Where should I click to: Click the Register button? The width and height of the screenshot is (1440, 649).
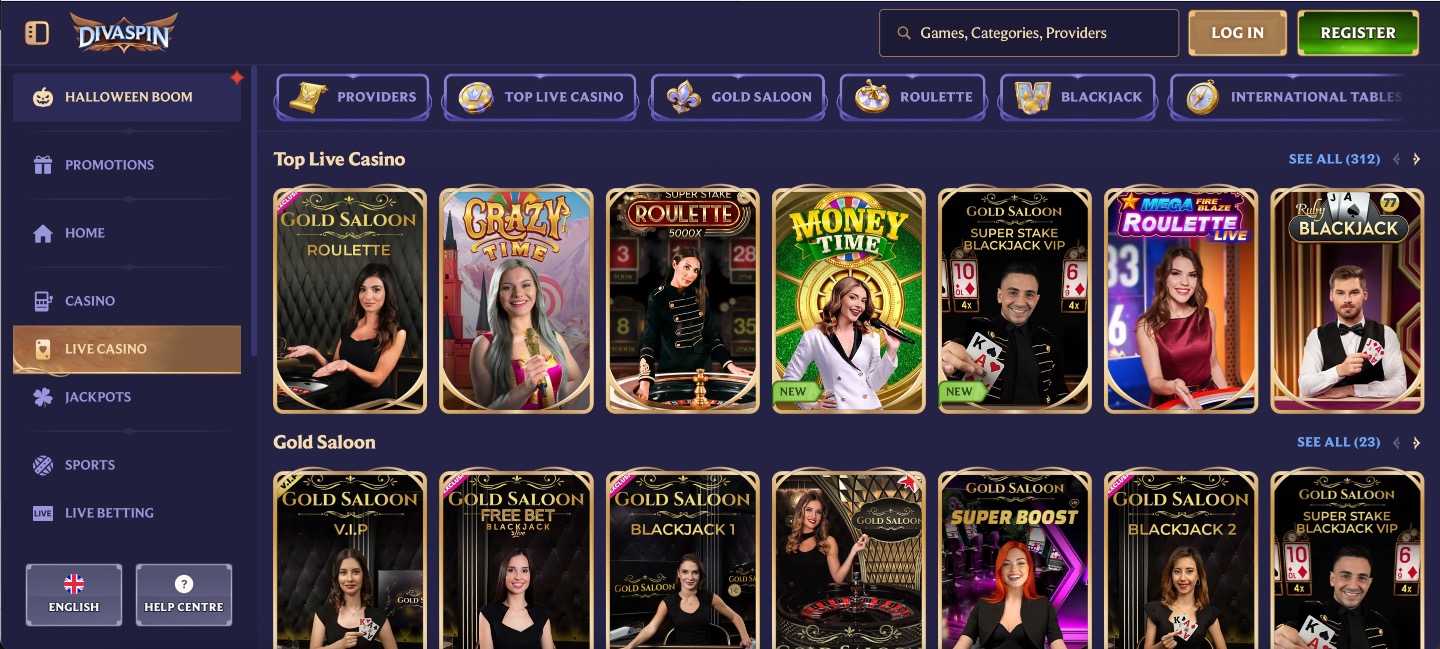pyautogui.click(x=1358, y=33)
